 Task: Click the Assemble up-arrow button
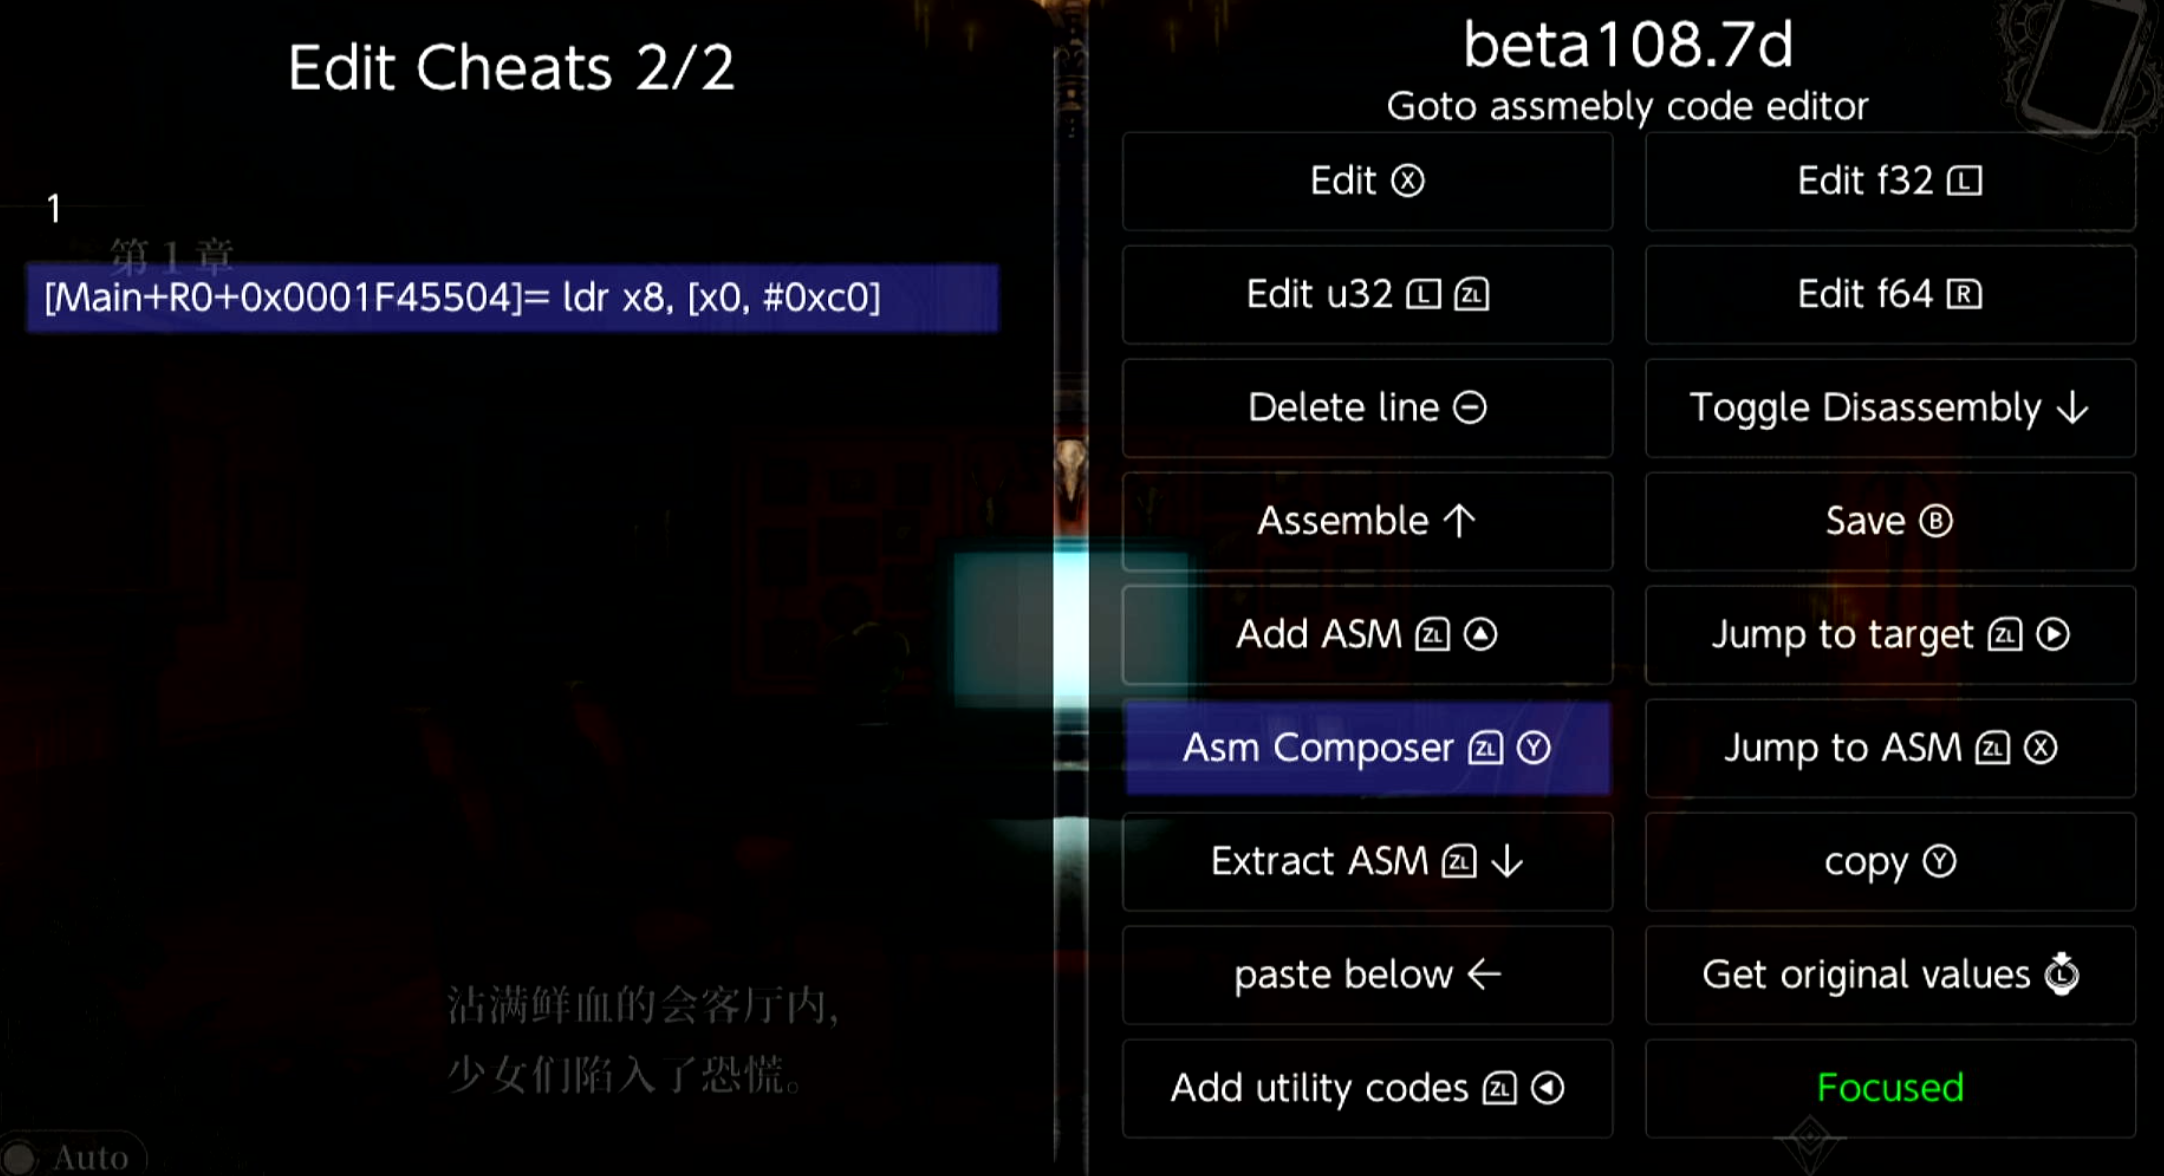1367,521
